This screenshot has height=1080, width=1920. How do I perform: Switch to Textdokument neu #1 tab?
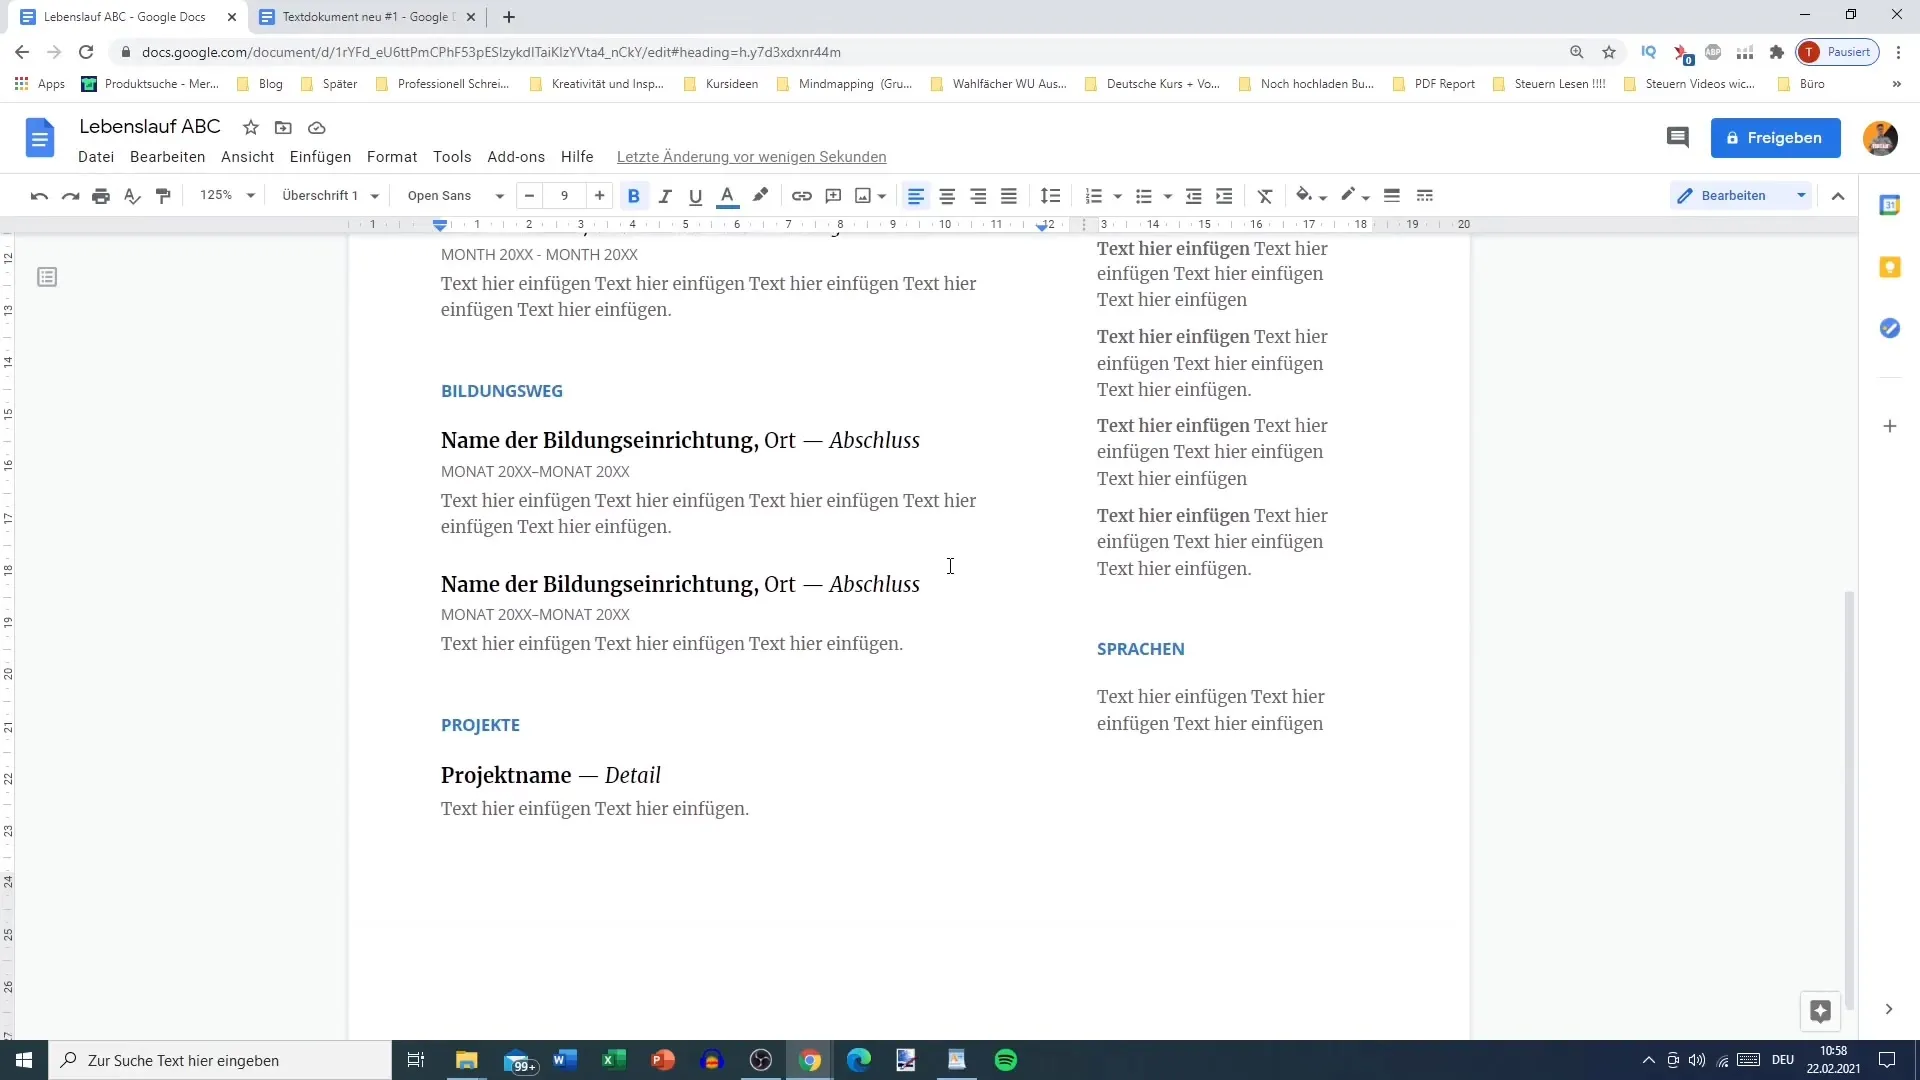tap(368, 17)
